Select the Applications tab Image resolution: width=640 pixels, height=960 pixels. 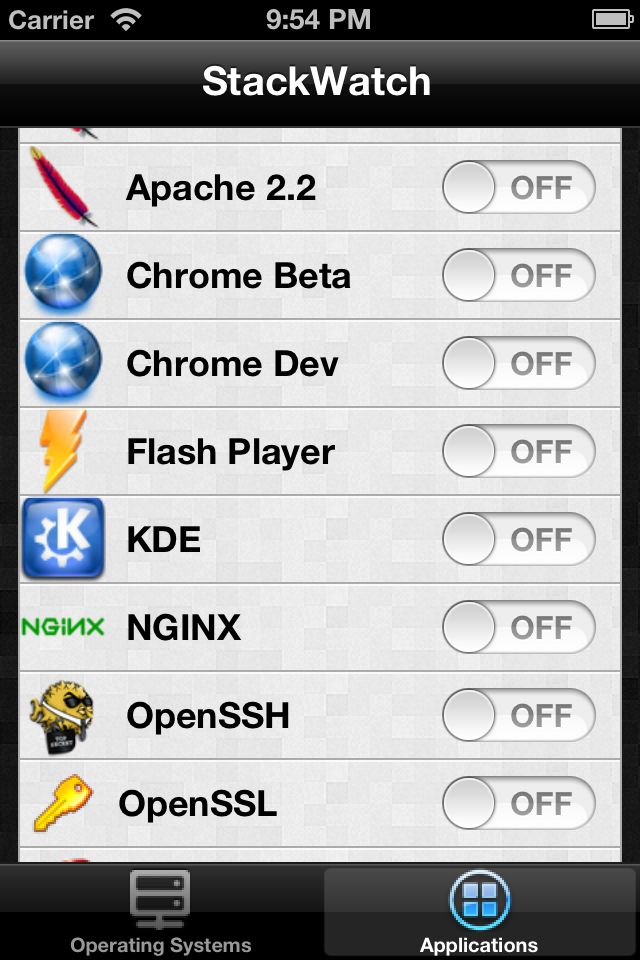(480, 912)
